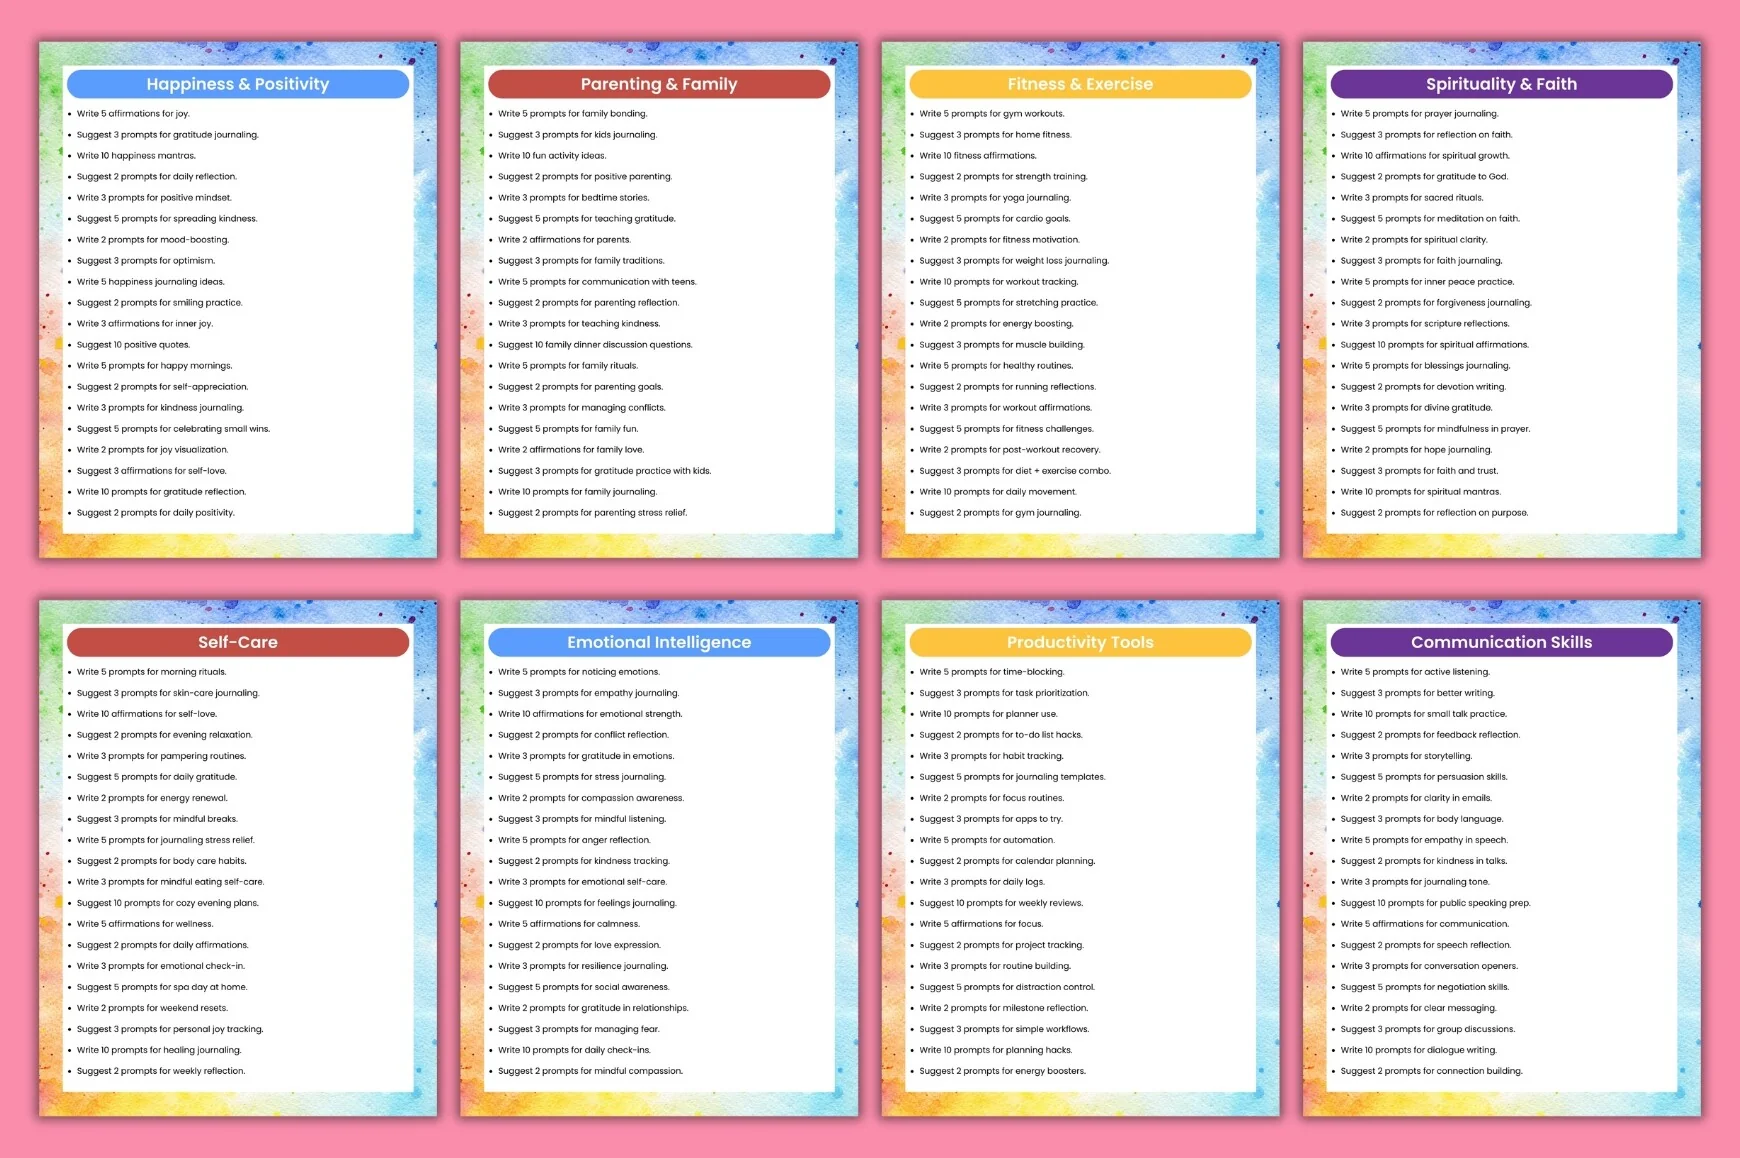Click the Productivity Tools header banner
Image resolution: width=1740 pixels, height=1158 pixels.
[x=1080, y=642]
